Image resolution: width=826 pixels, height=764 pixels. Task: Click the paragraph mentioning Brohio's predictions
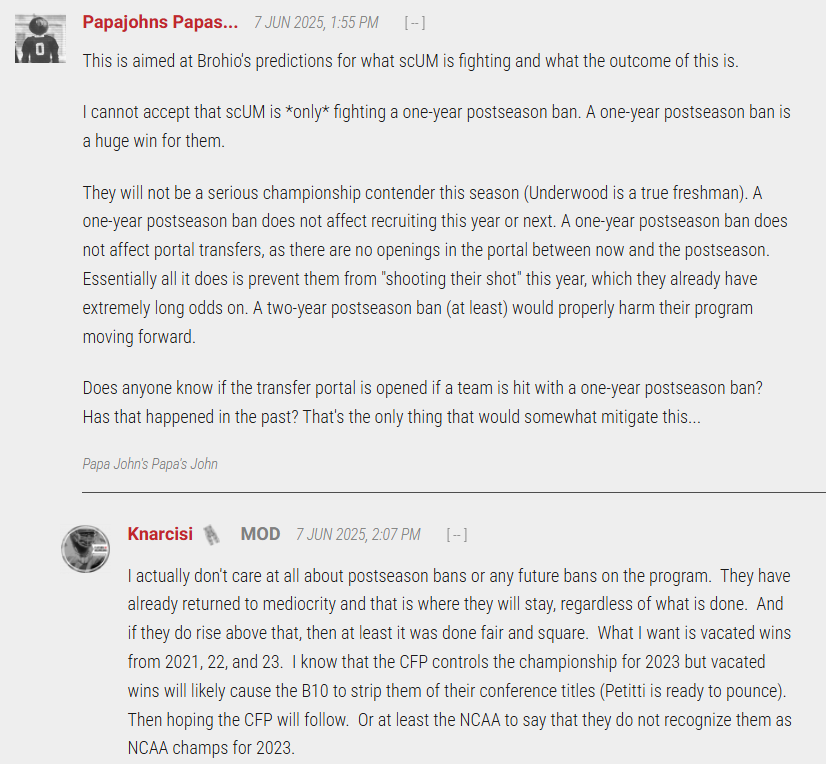(410, 61)
